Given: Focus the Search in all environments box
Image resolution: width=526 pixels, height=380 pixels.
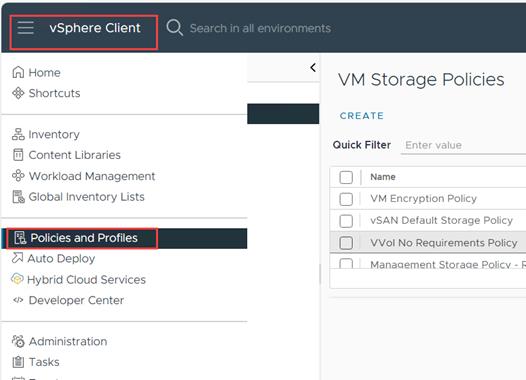Looking at the screenshot, I should tap(260, 28).
